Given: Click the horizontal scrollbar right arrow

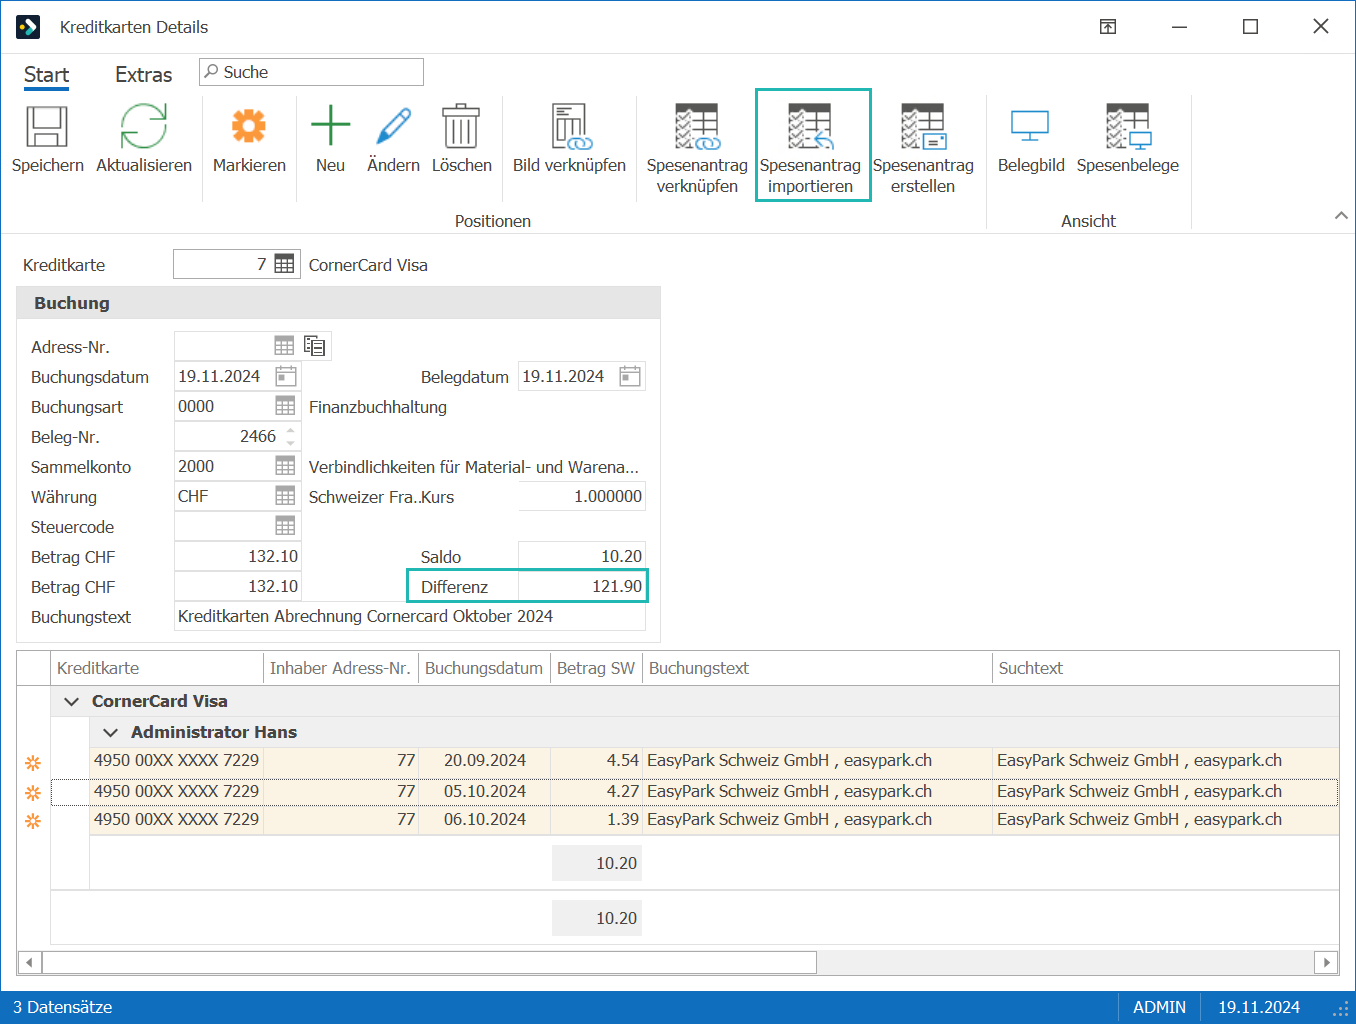Looking at the screenshot, I should 1326,962.
